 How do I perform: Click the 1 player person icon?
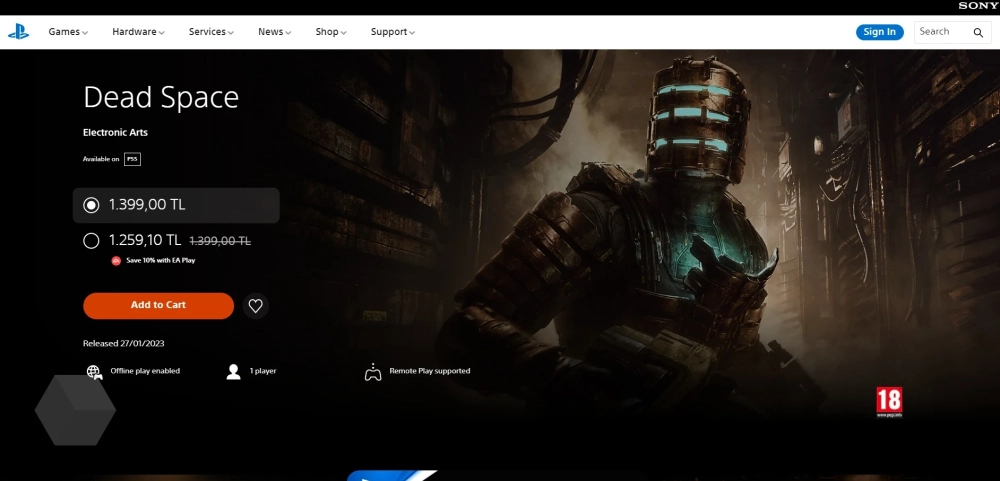coord(233,372)
